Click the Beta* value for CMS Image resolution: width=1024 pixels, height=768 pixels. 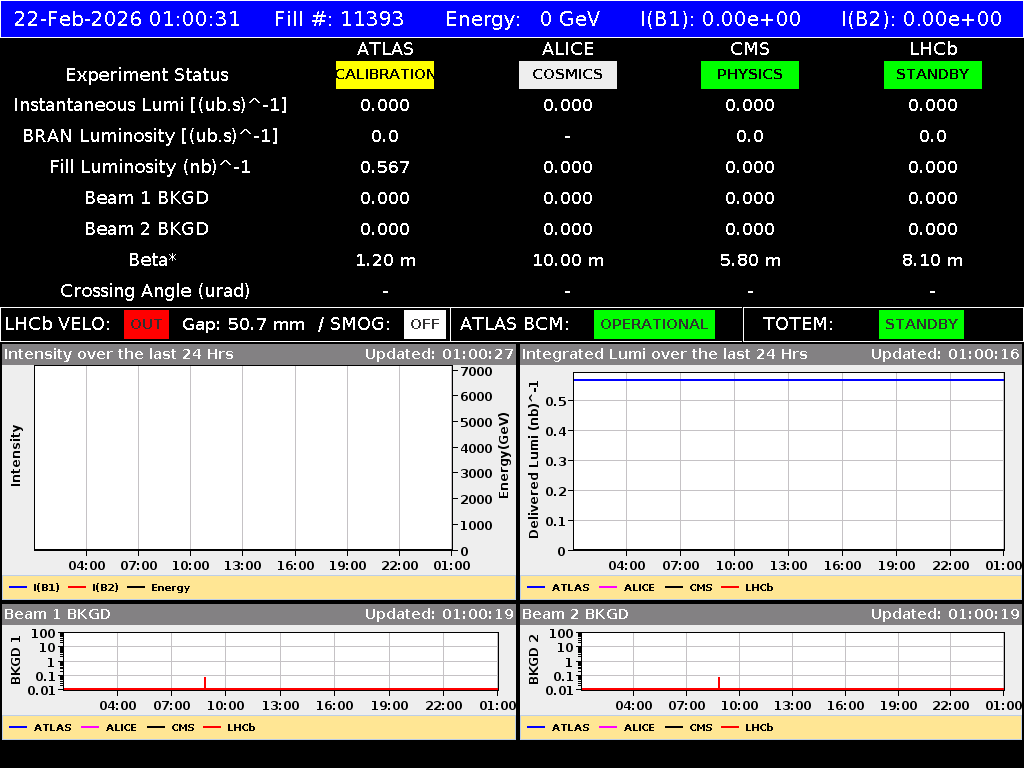click(x=750, y=260)
